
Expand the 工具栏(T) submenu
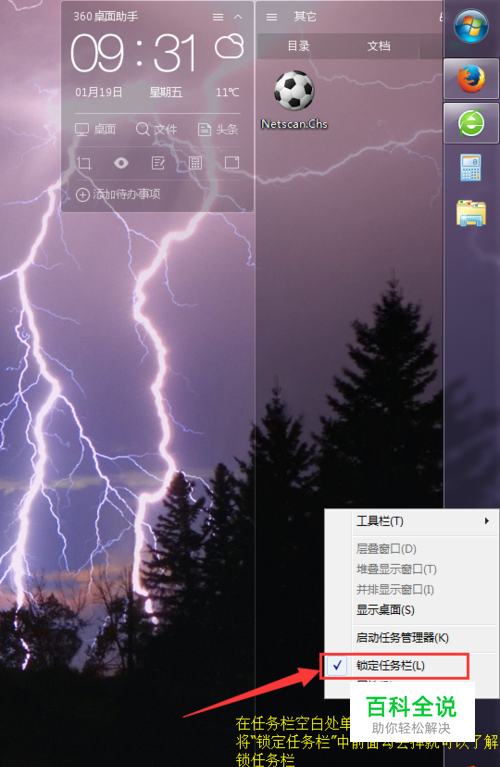411,521
